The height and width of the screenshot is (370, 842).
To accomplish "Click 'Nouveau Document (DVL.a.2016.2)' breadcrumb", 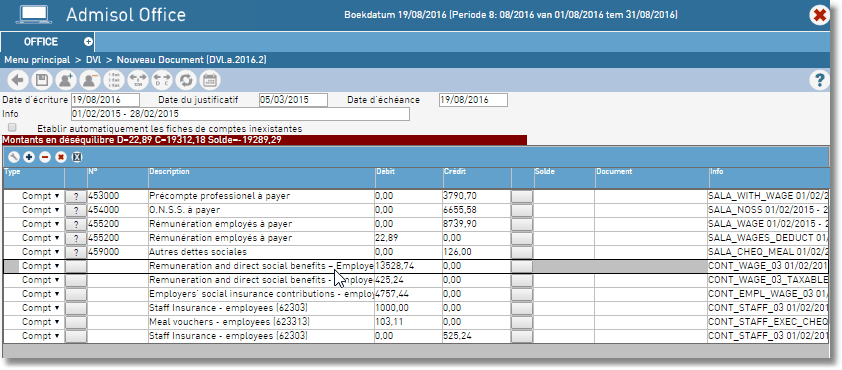I will pos(192,60).
